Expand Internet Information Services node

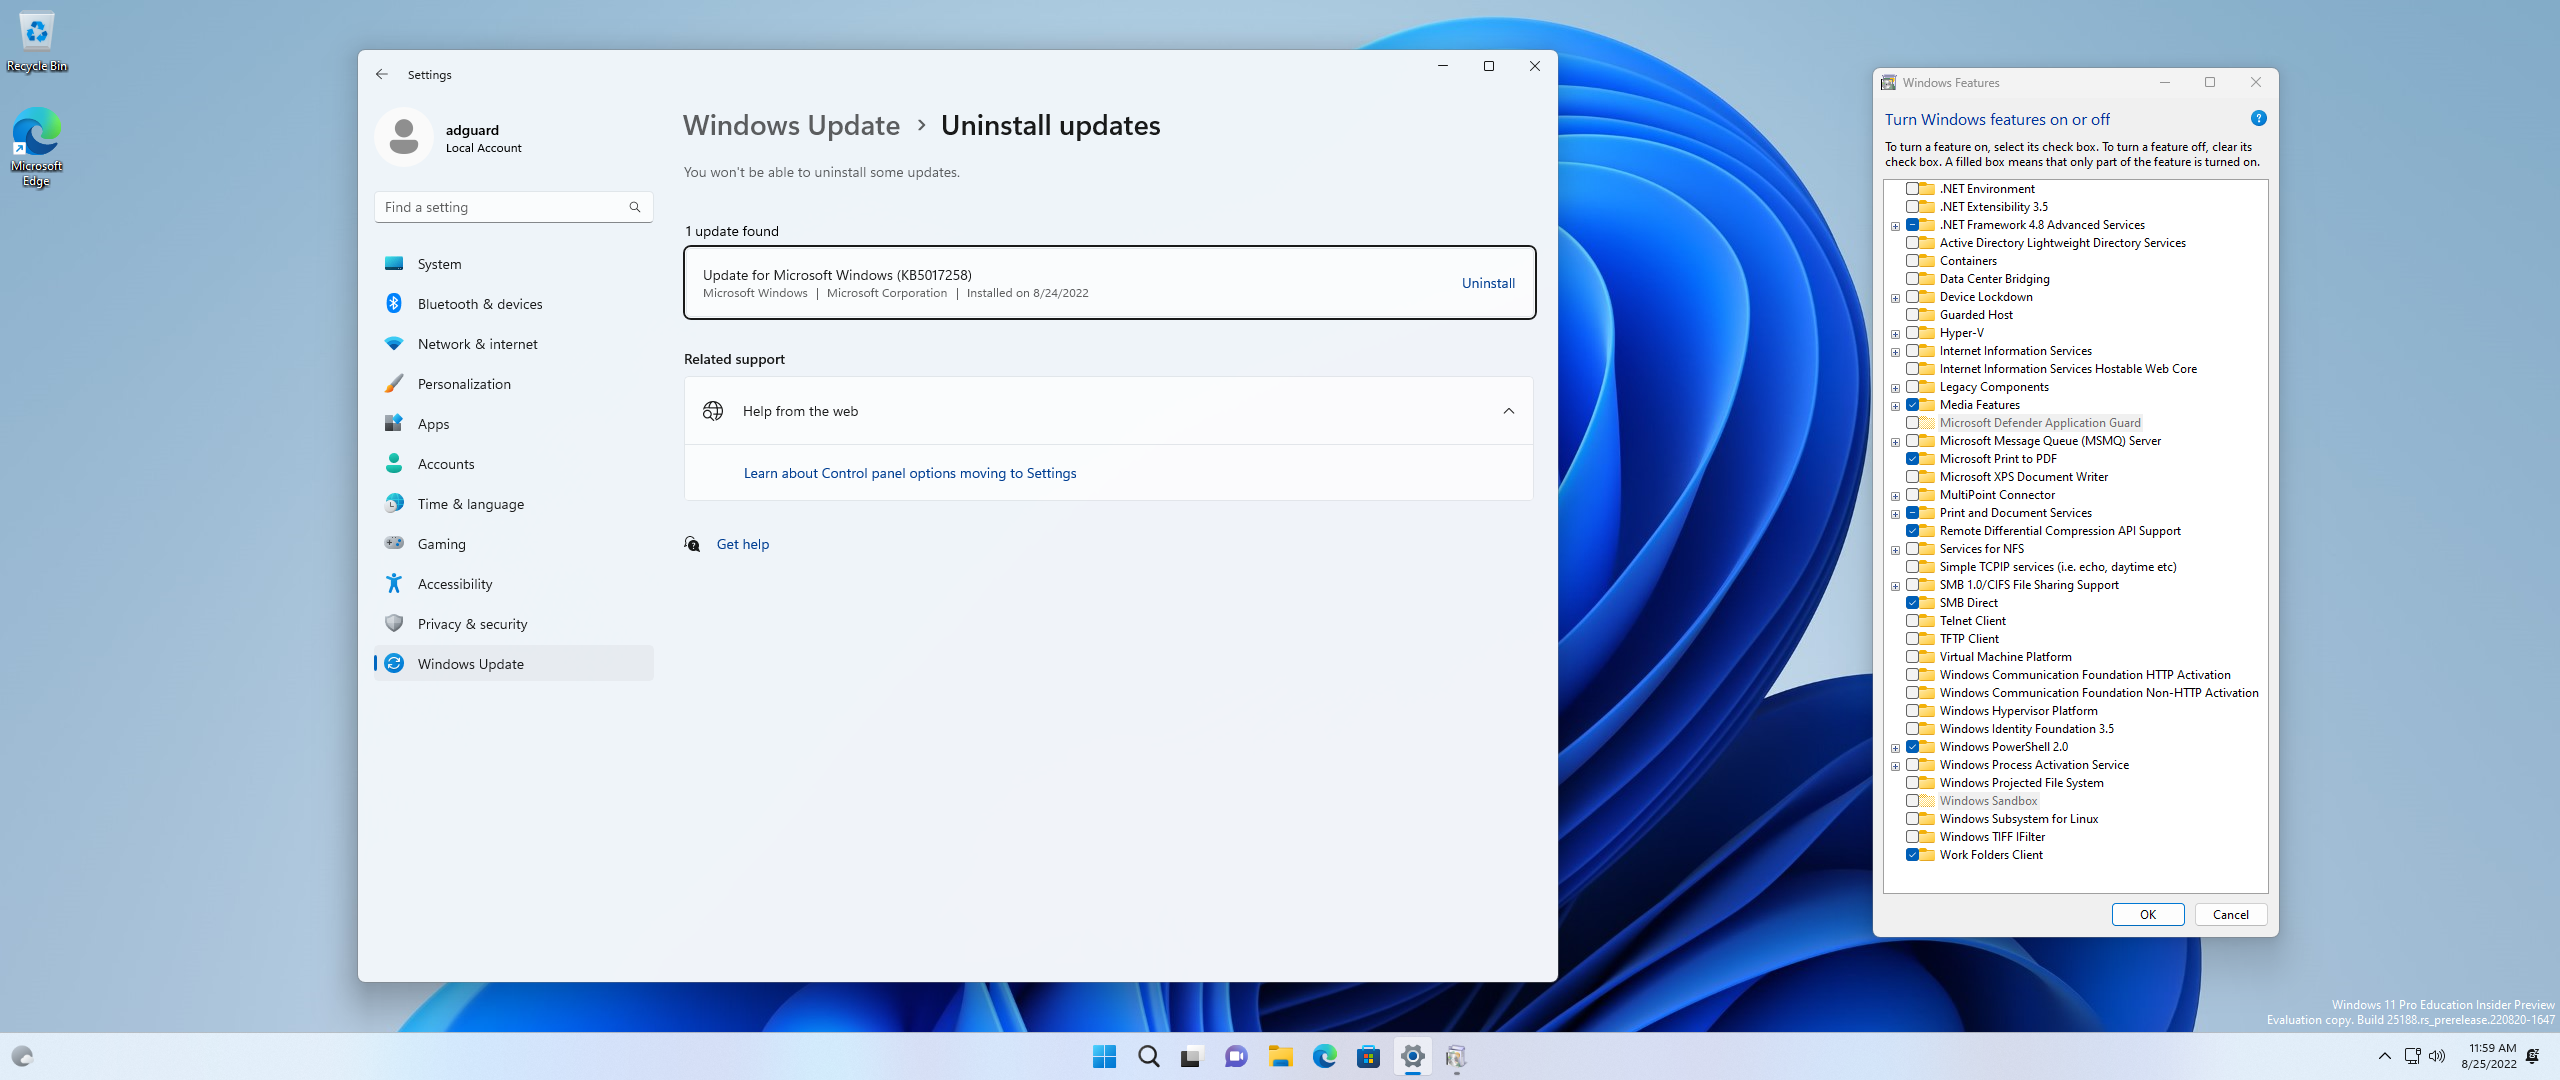pyautogui.click(x=1895, y=352)
